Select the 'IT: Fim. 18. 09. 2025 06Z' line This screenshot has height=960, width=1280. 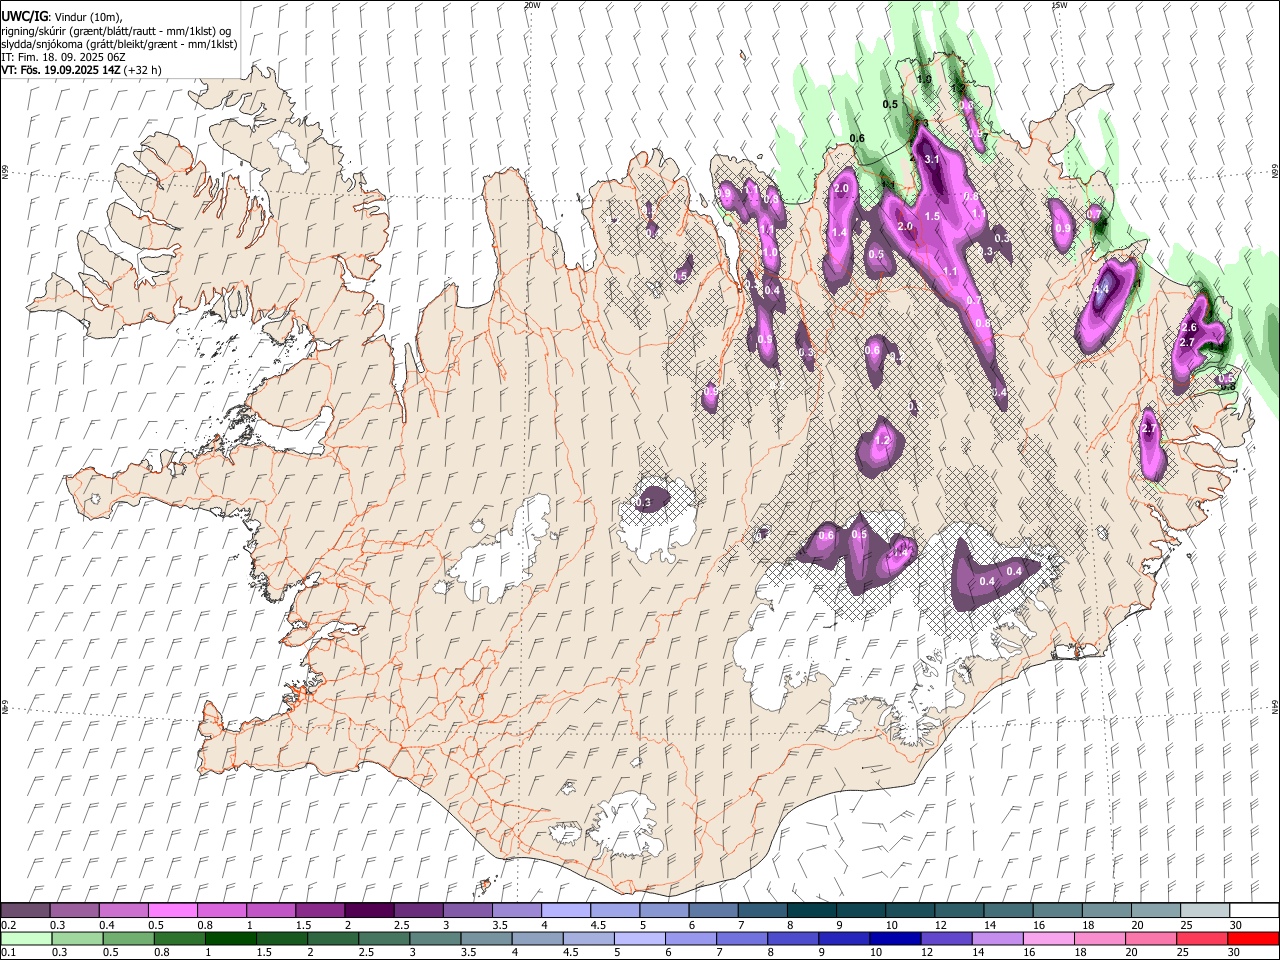(x=63, y=57)
